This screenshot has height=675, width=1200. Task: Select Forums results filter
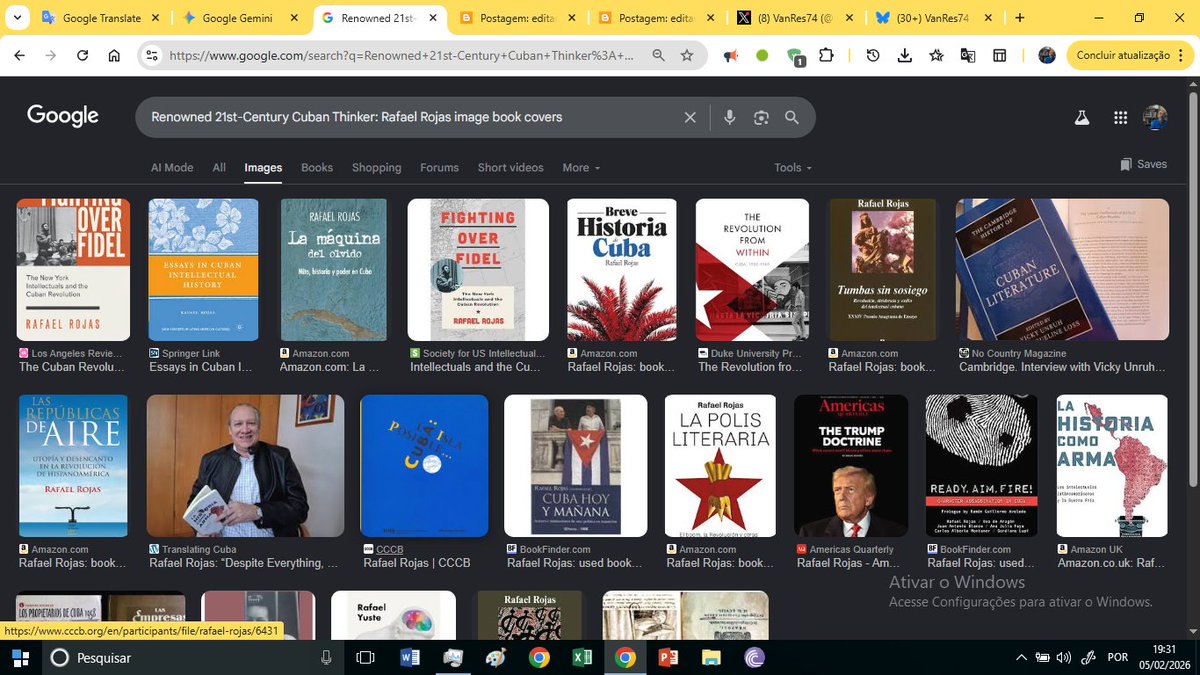point(439,168)
